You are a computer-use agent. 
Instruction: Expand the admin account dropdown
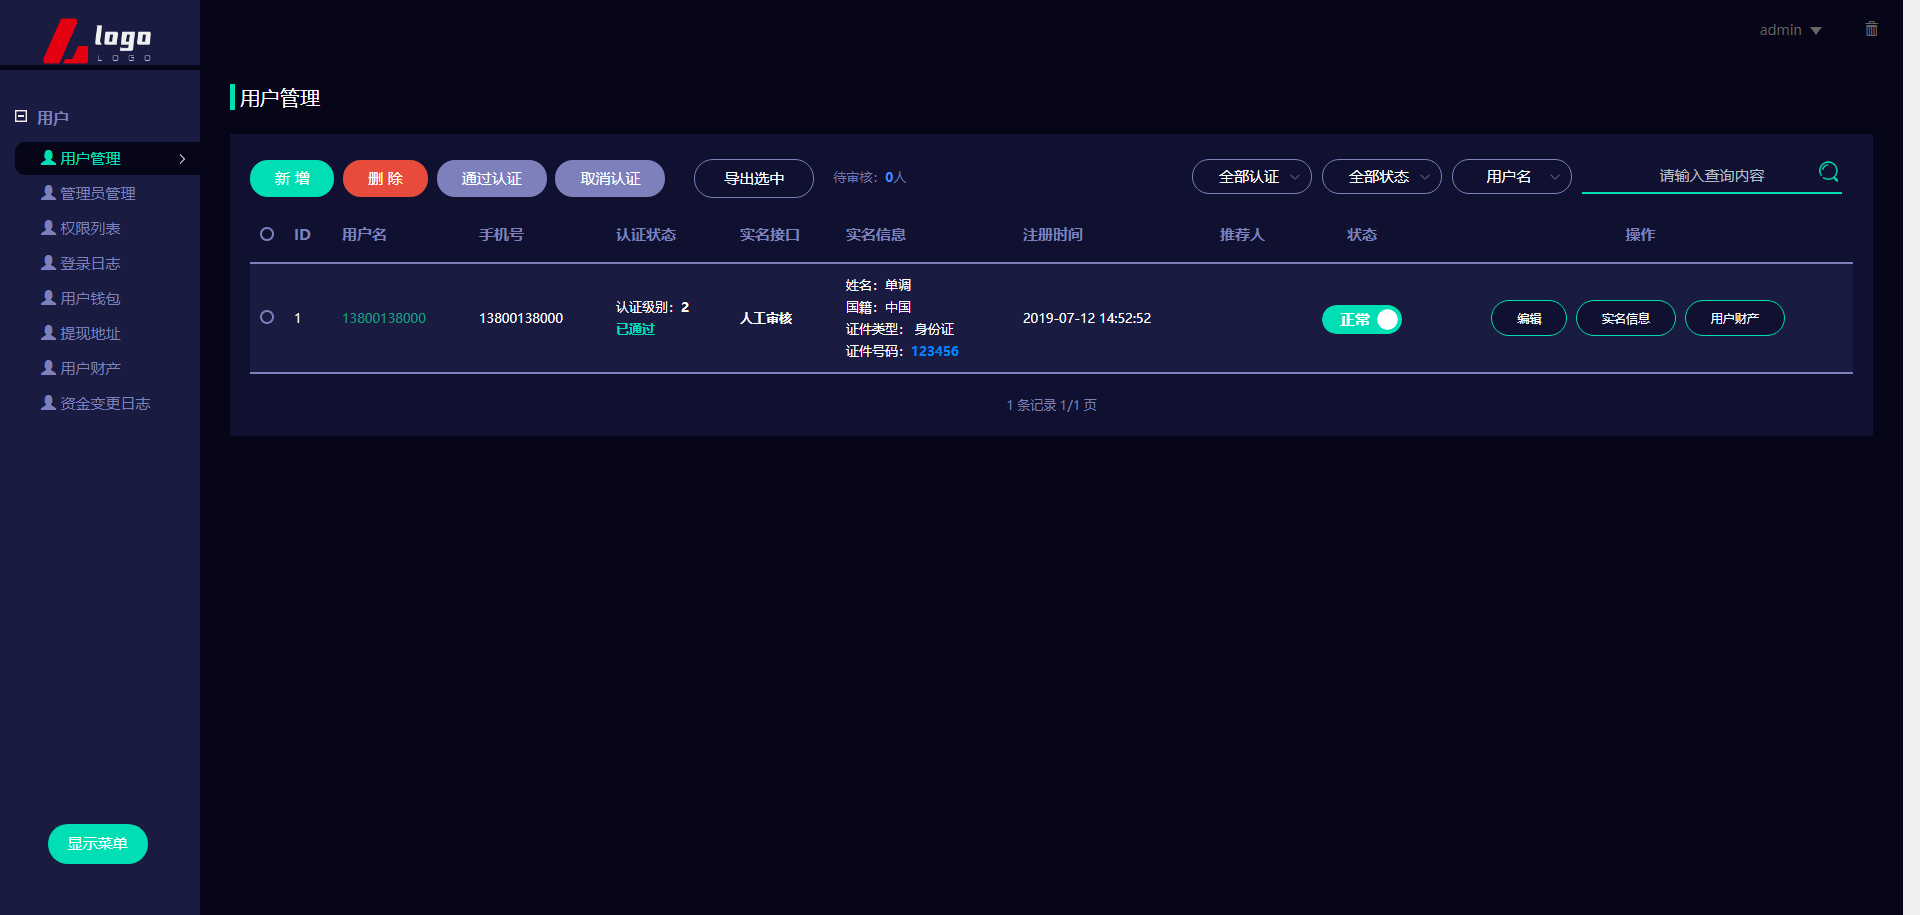click(1790, 30)
